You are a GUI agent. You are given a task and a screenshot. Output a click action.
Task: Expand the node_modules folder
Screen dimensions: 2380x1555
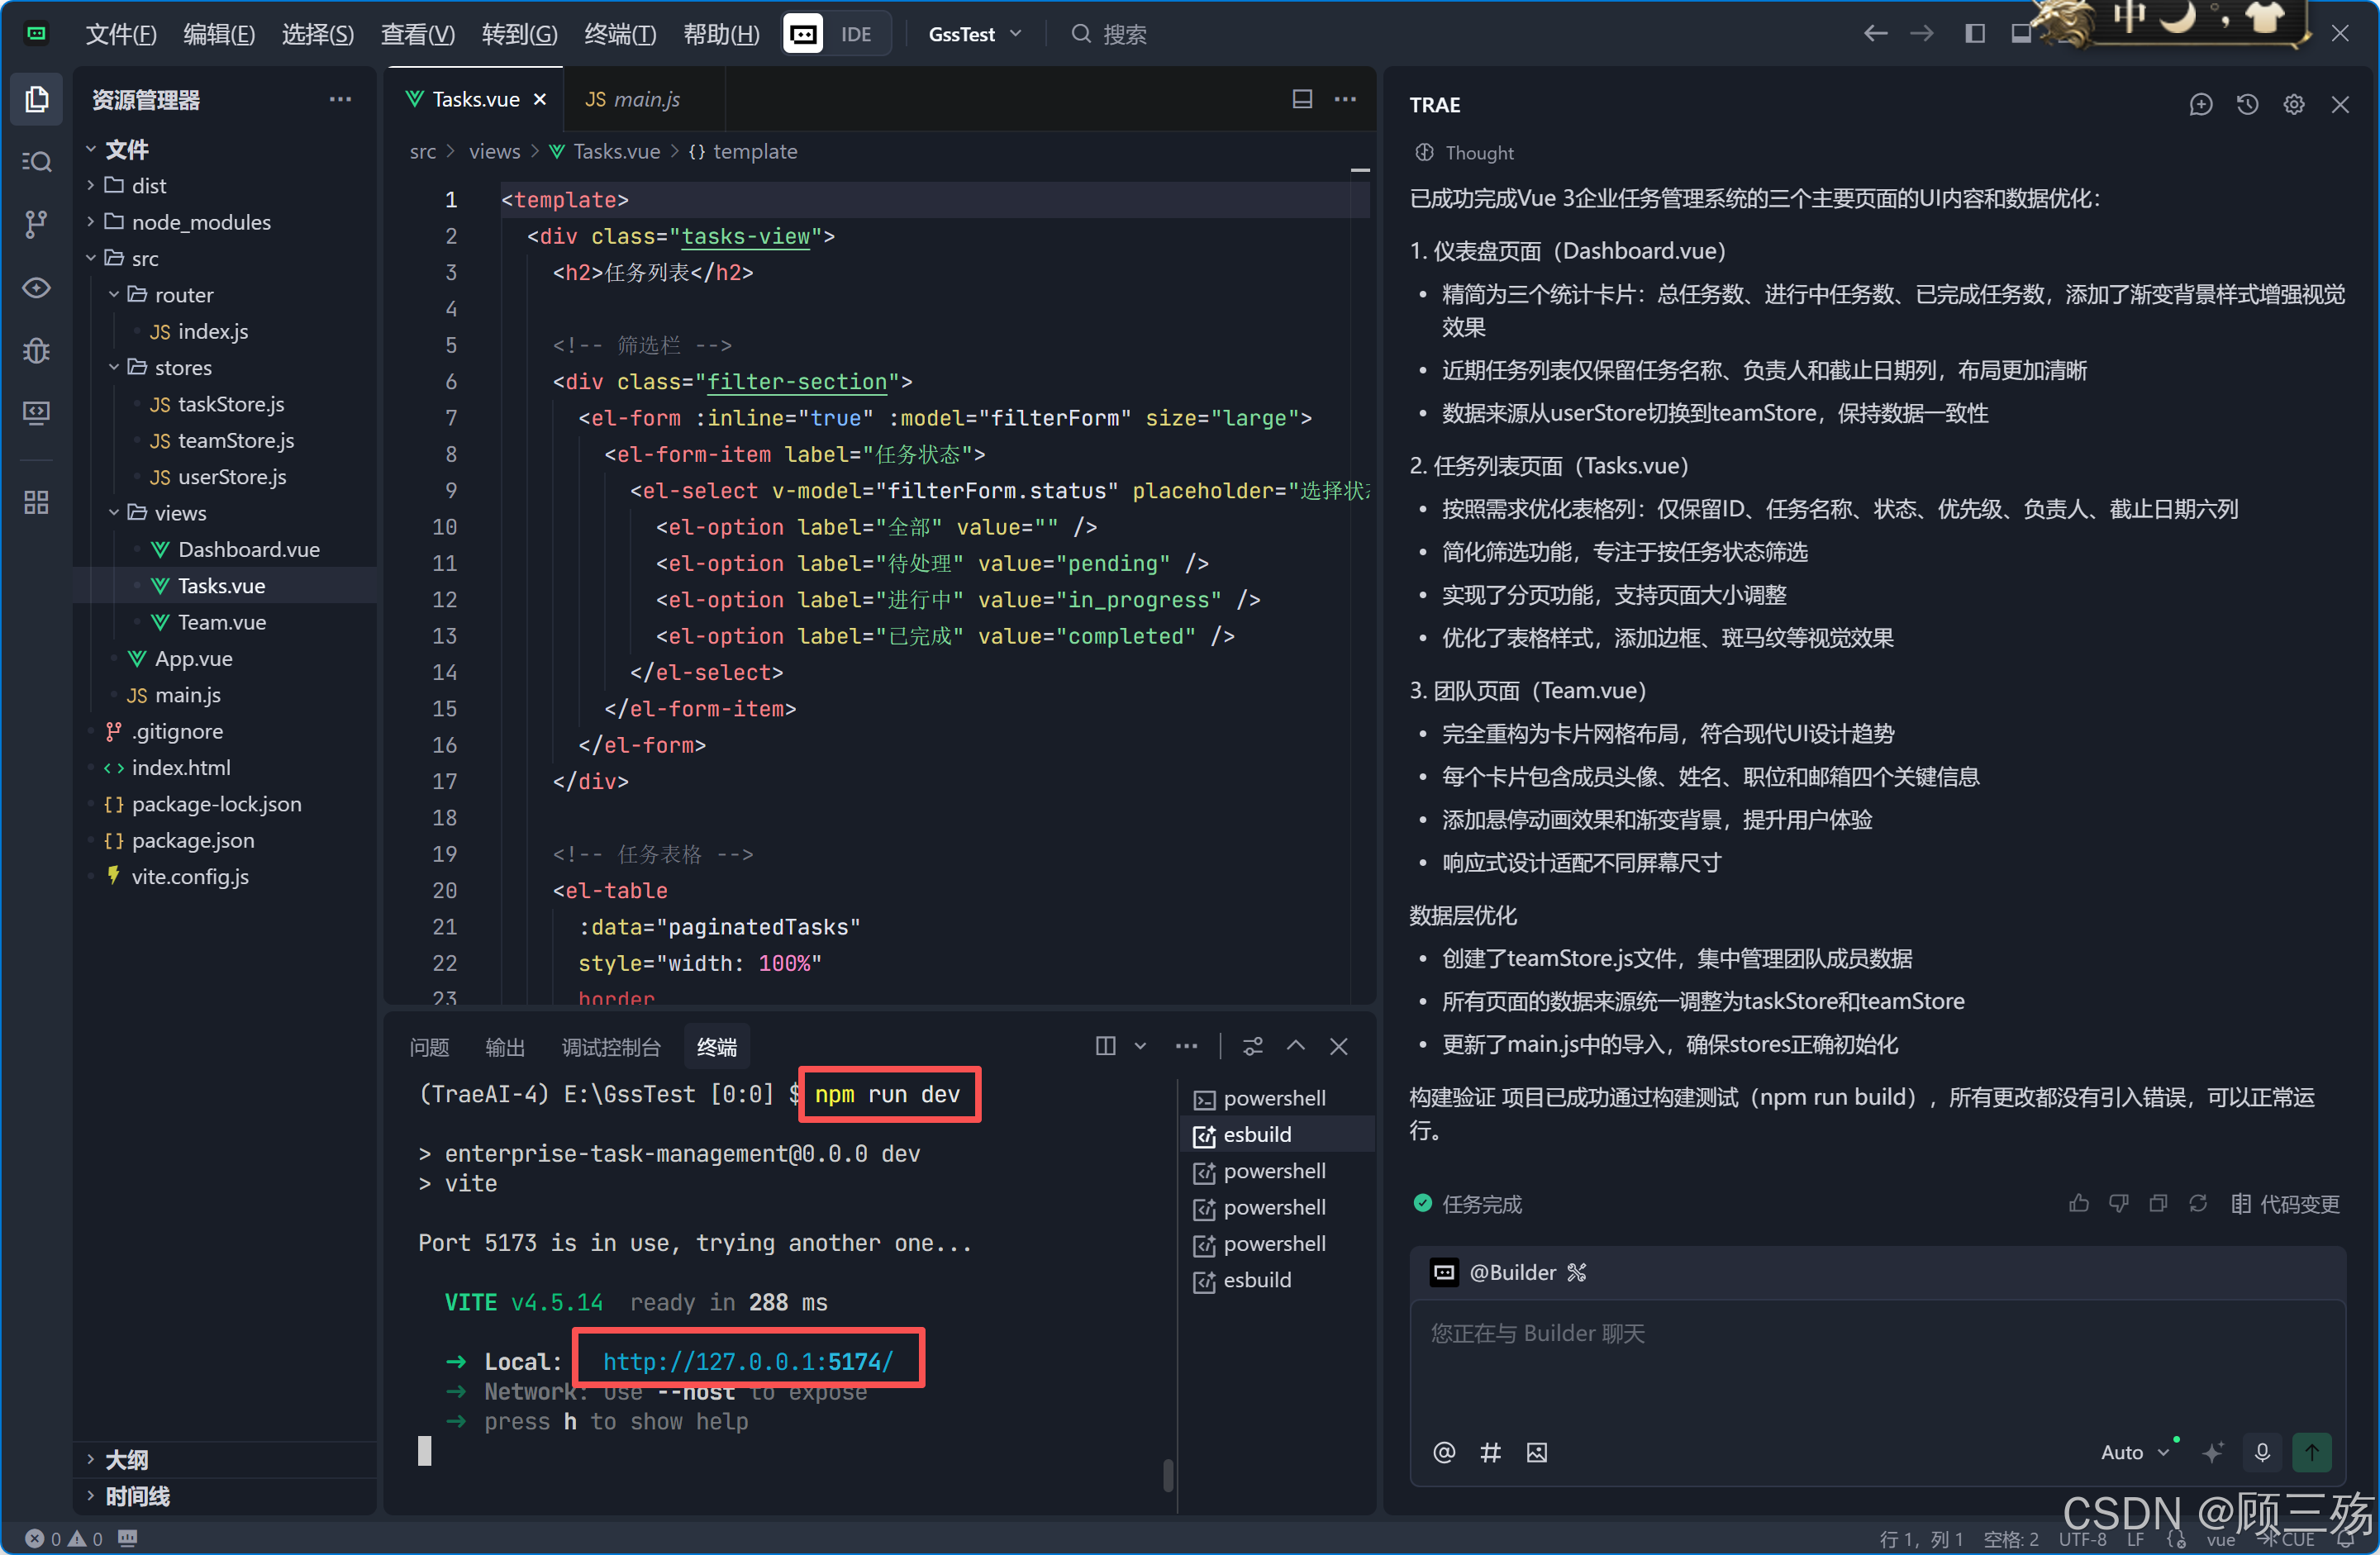pos(200,222)
